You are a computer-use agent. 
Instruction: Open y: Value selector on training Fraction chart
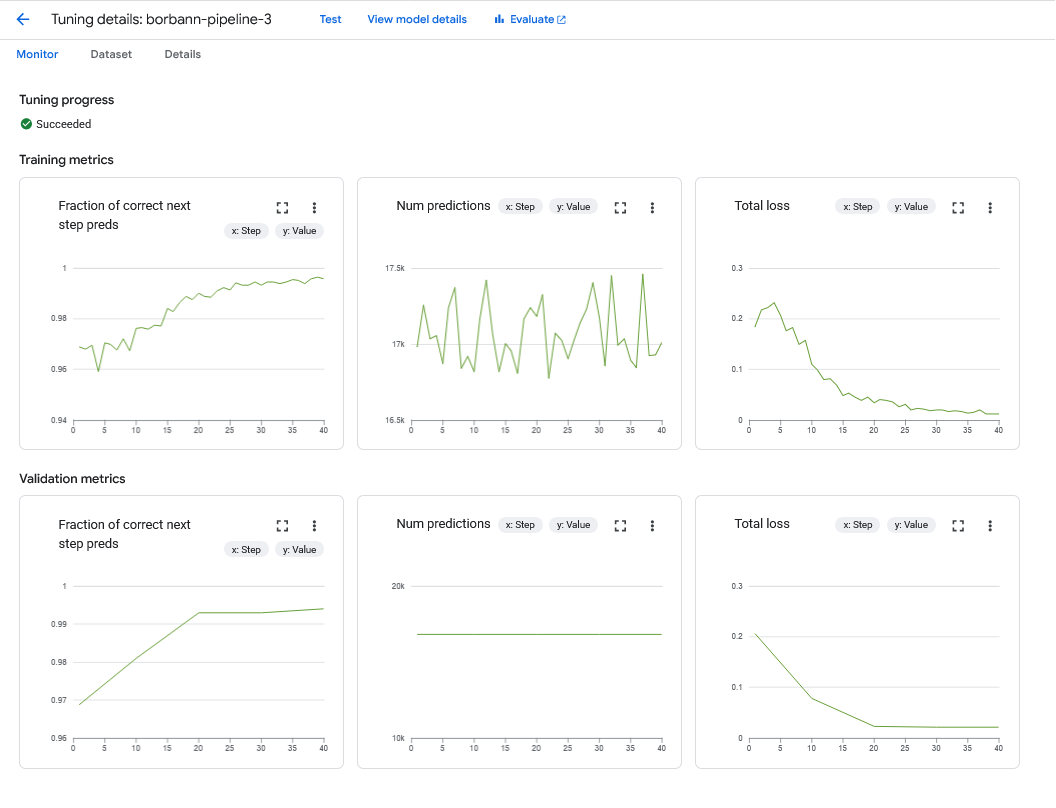click(299, 230)
